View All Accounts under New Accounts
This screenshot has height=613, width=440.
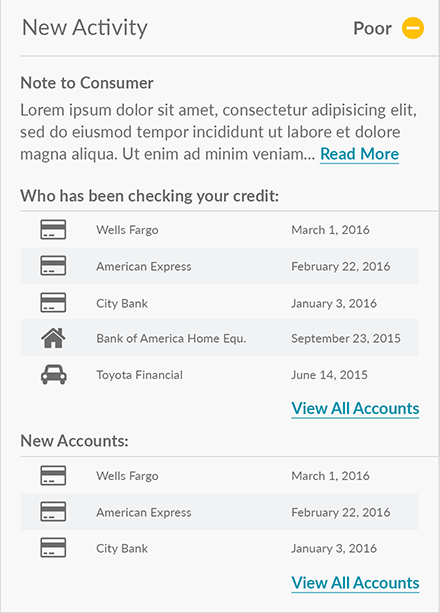point(355,583)
